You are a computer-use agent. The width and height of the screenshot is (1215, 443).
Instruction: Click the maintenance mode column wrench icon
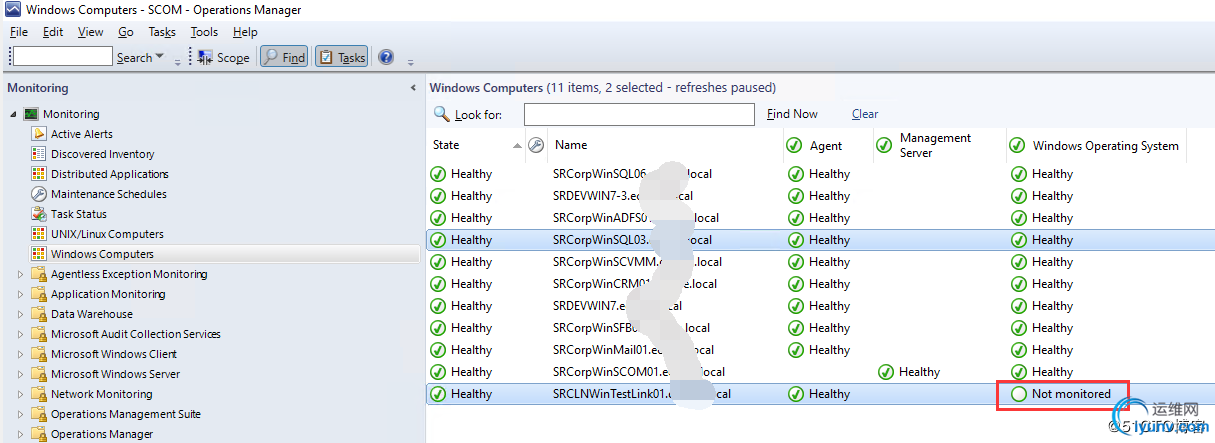click(536, 145)
